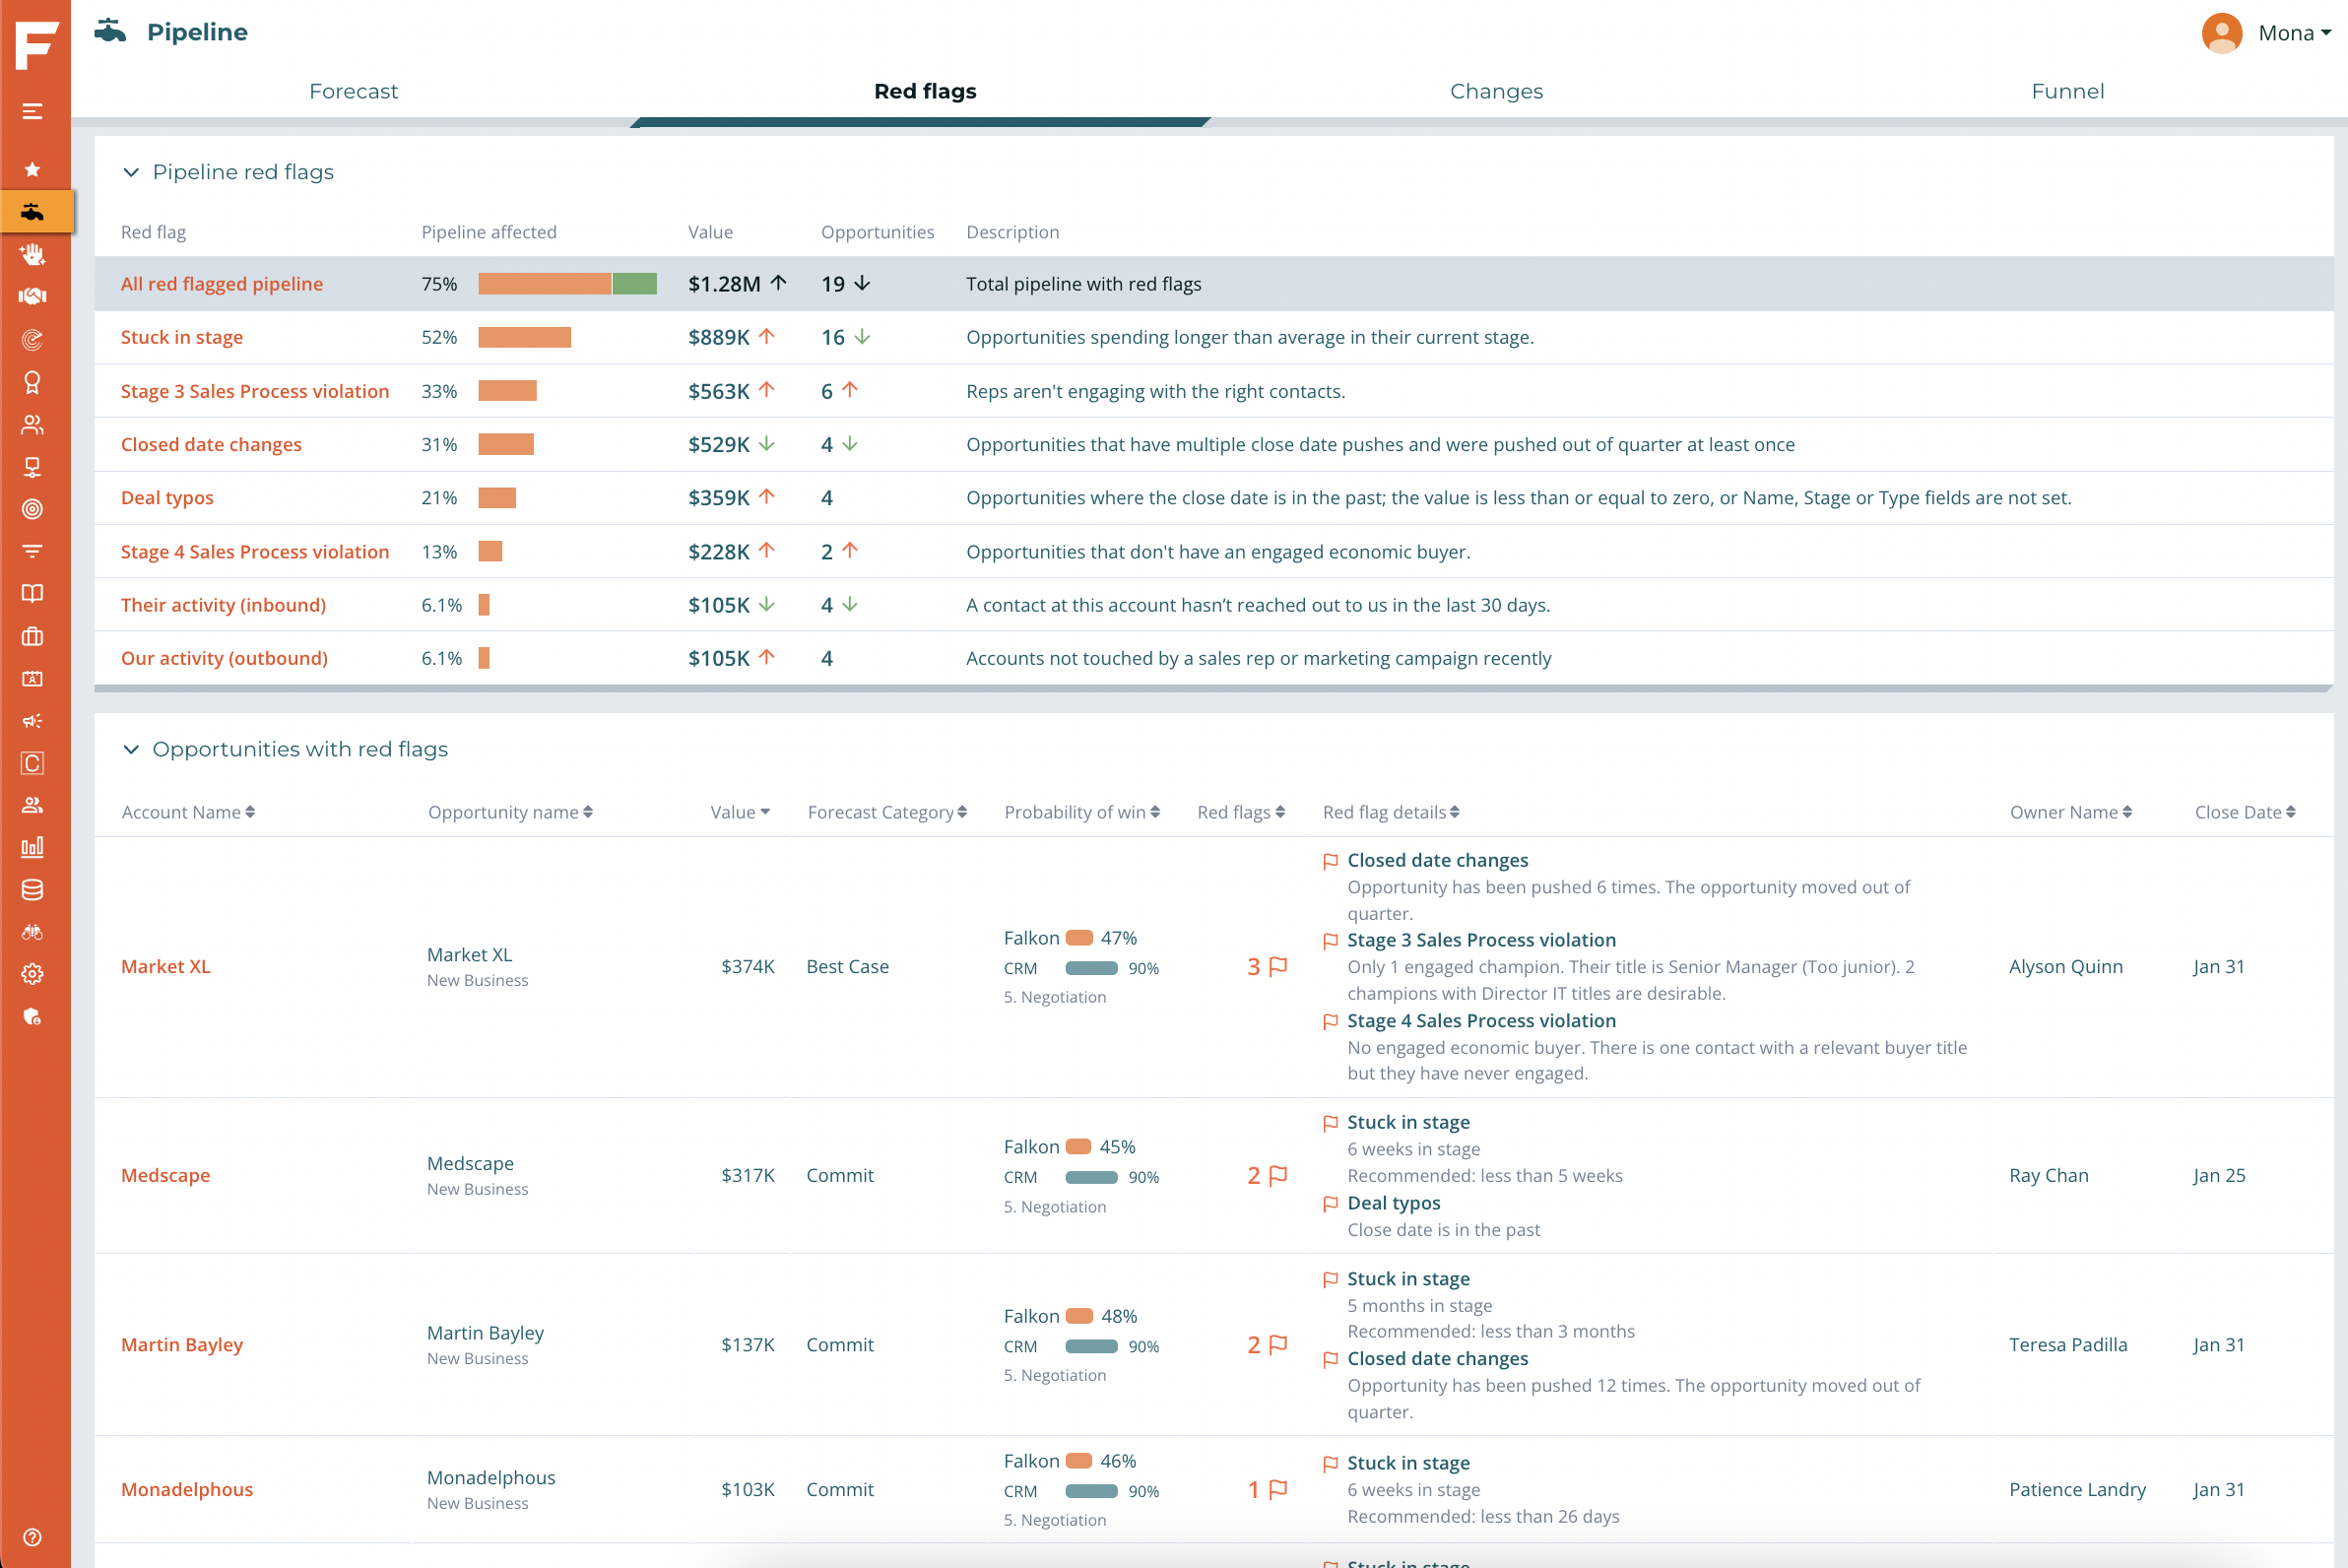Click the Closed date changes pipeline bar
The image size is (2348, 1568).
click(506, 444)
